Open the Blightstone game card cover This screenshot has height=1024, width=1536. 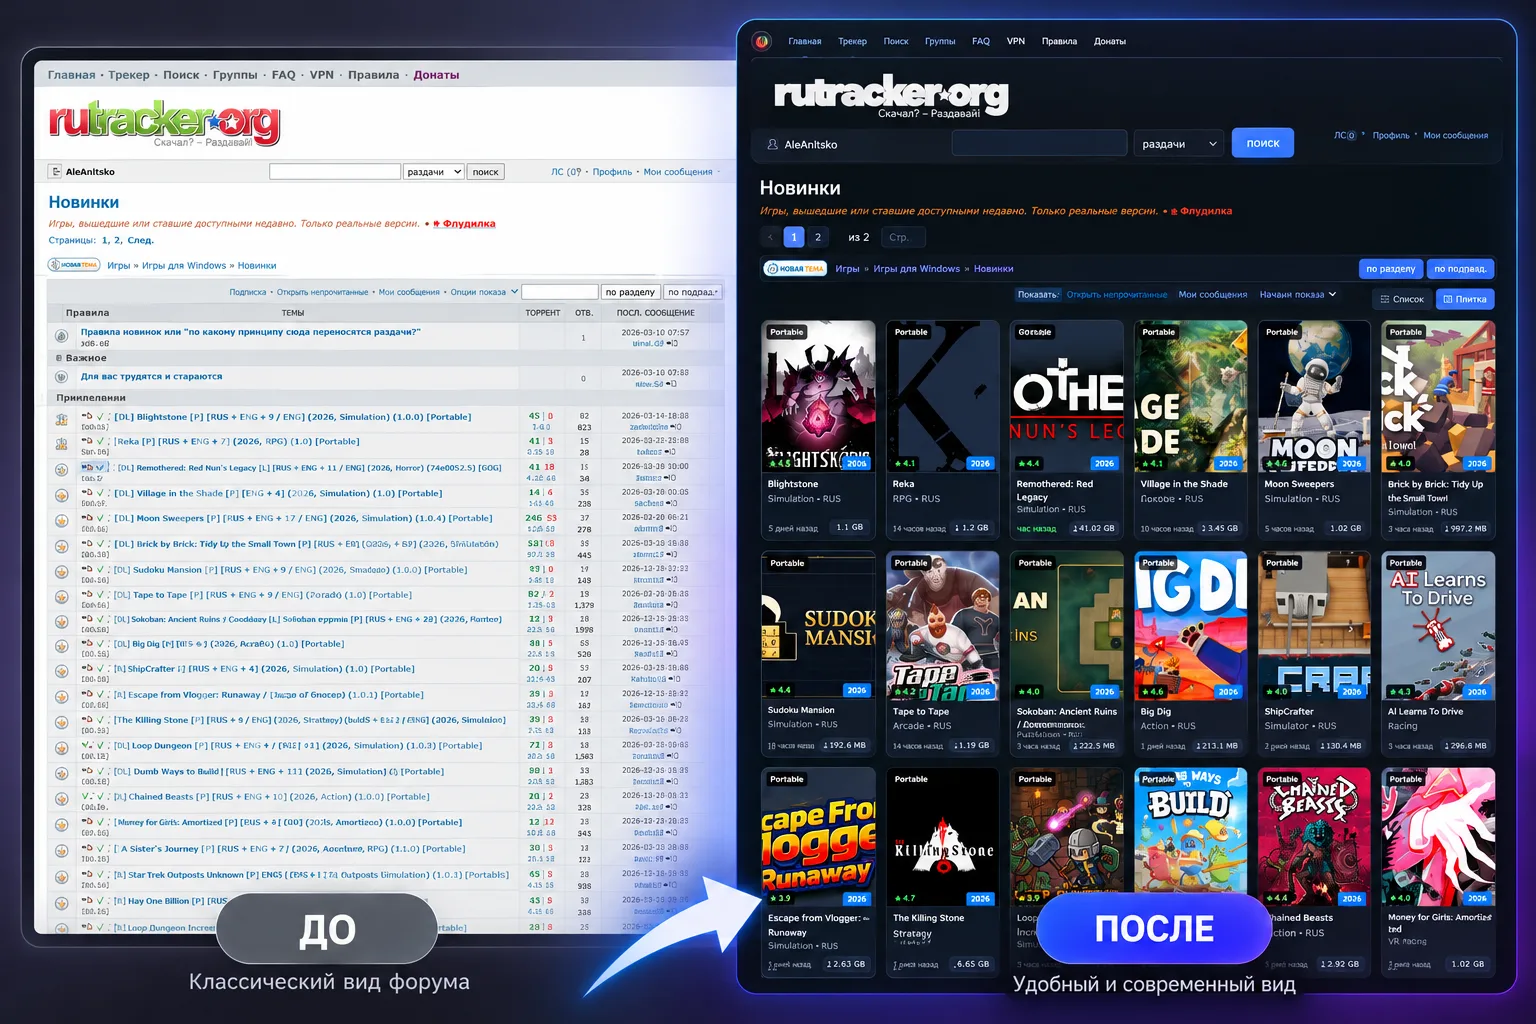pos(818,396)
